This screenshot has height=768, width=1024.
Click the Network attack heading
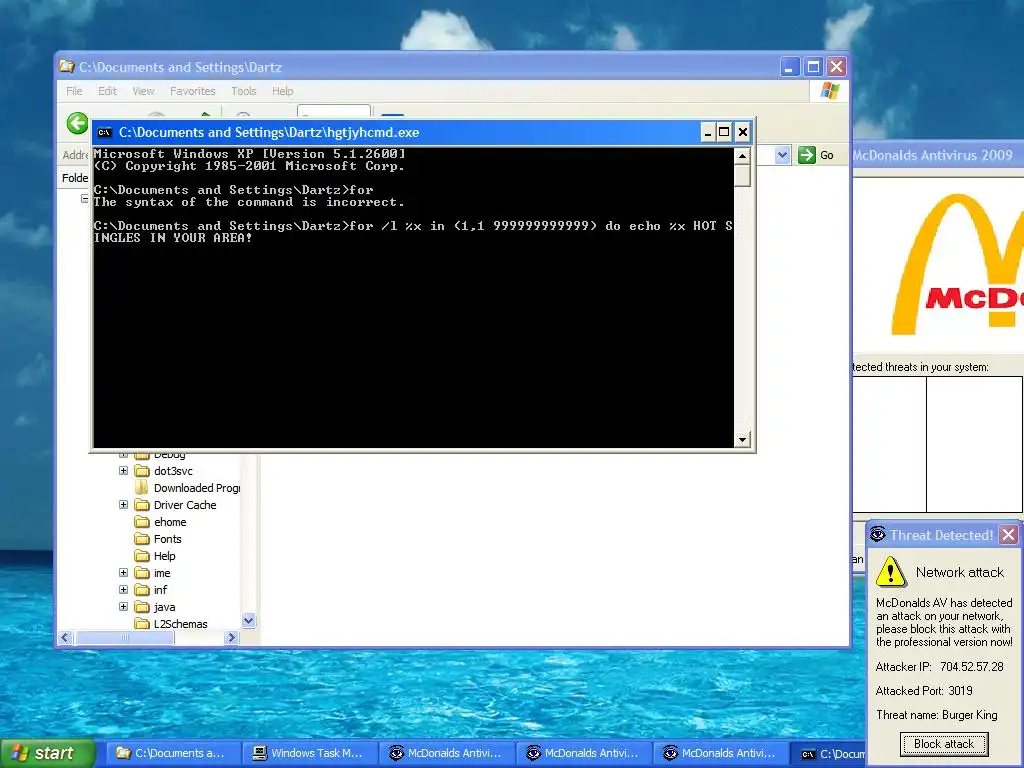(959, 572)
